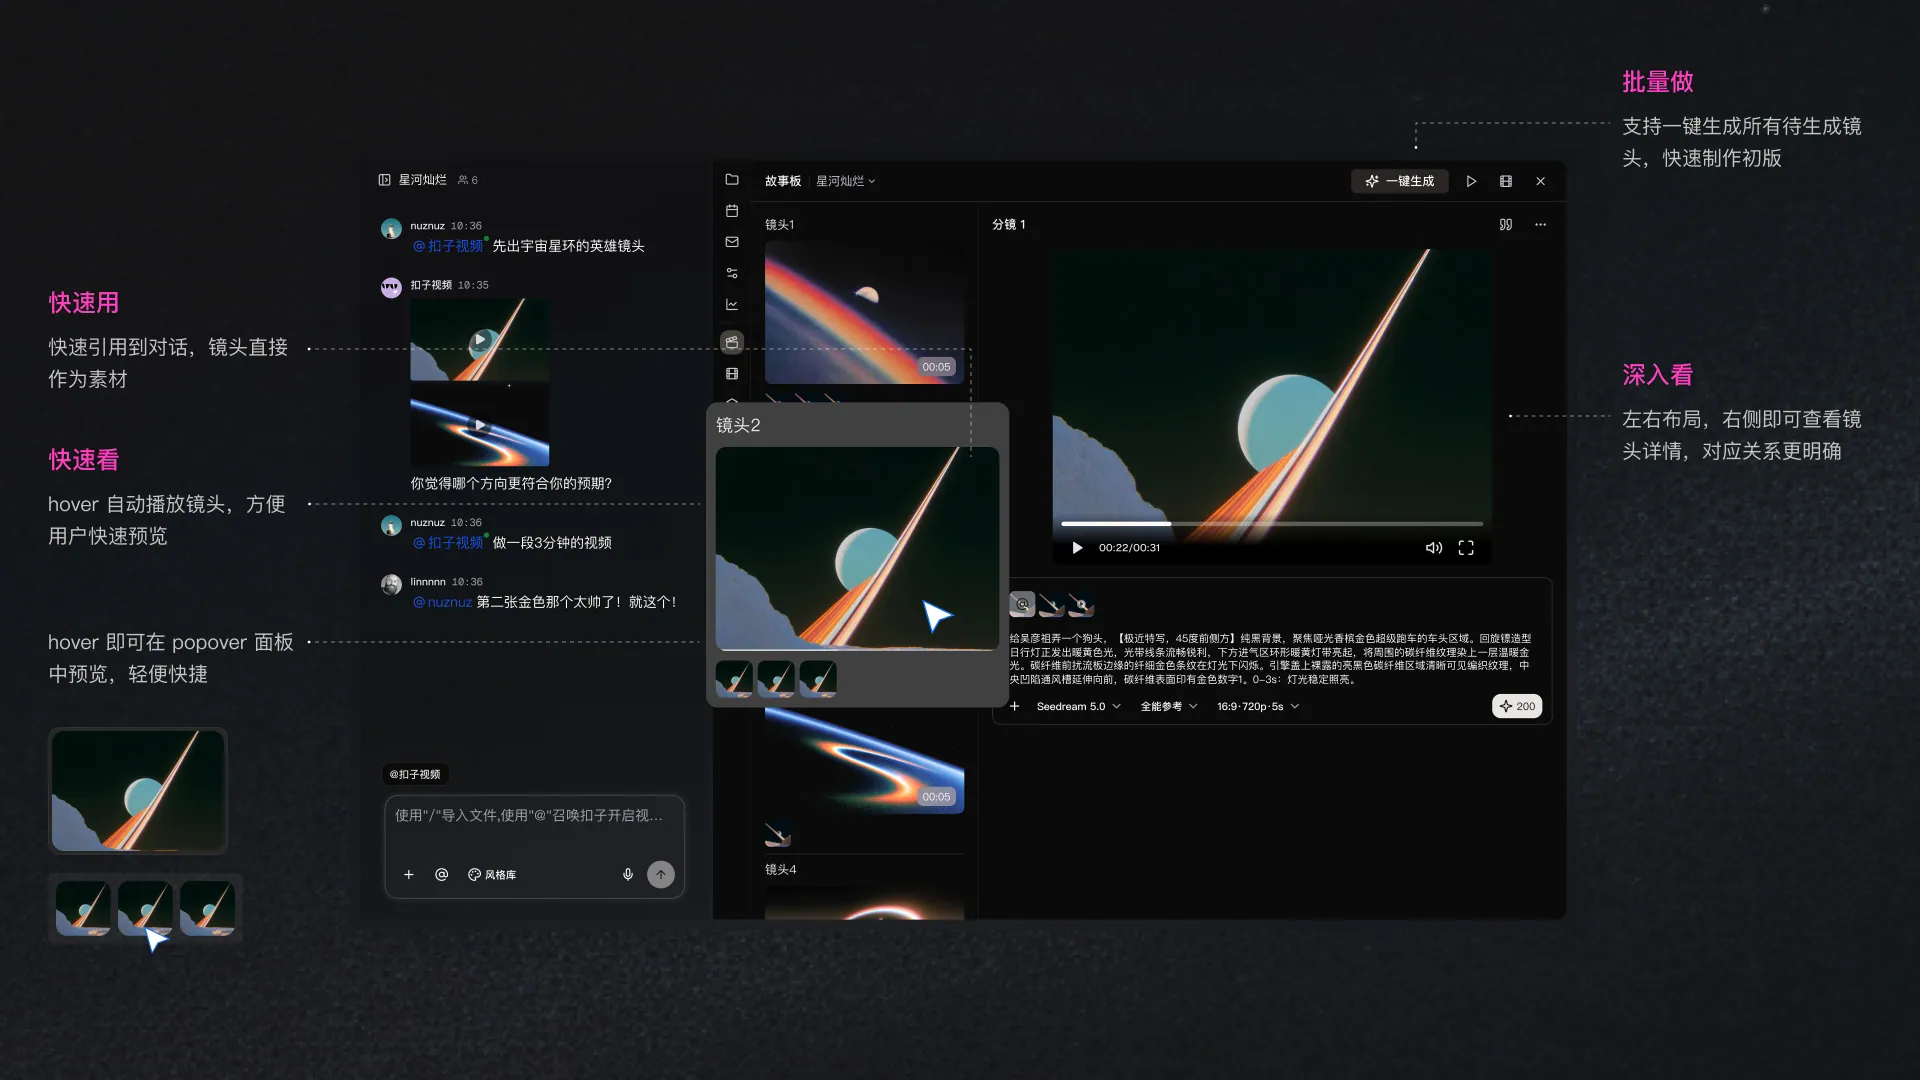
Task: Click linnnnn's avatar in chat
Action: pyautogui.click(x=391, y=585)
